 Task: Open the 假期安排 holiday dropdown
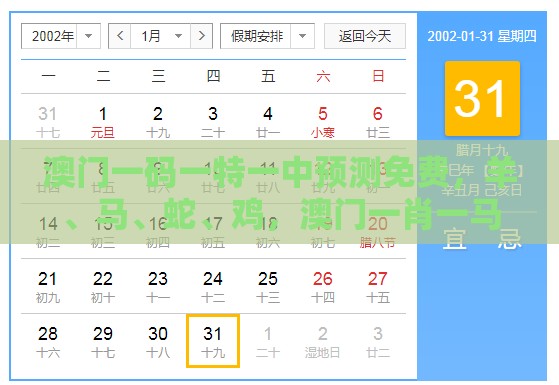coord(267,36)
